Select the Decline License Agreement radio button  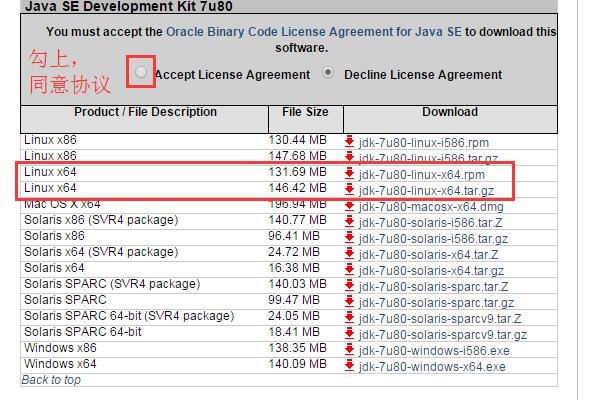[x=328, y=72]
